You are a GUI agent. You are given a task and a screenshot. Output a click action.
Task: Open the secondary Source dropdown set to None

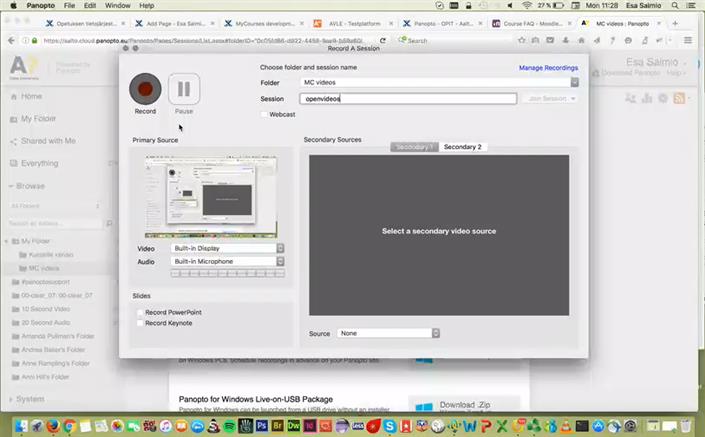click(388, 333)
